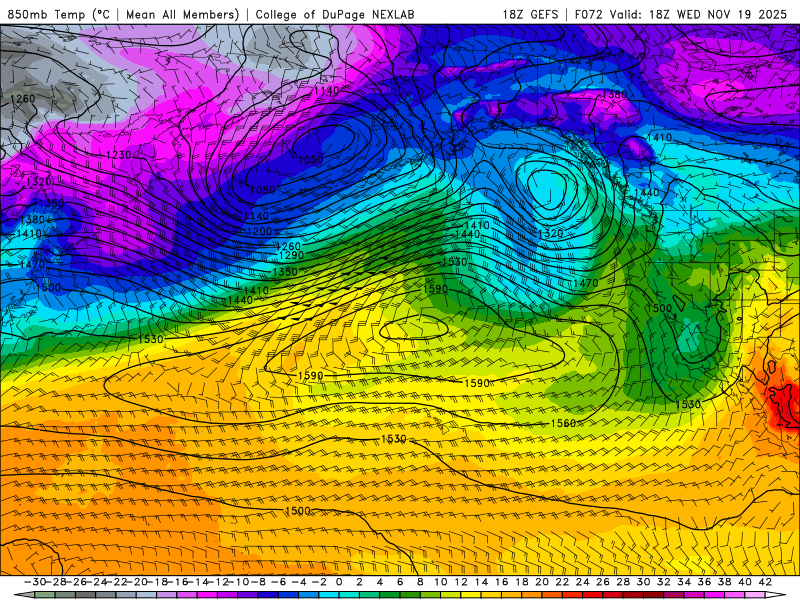
Task: Click the 1230 contour label
Action: click(118, 155)
